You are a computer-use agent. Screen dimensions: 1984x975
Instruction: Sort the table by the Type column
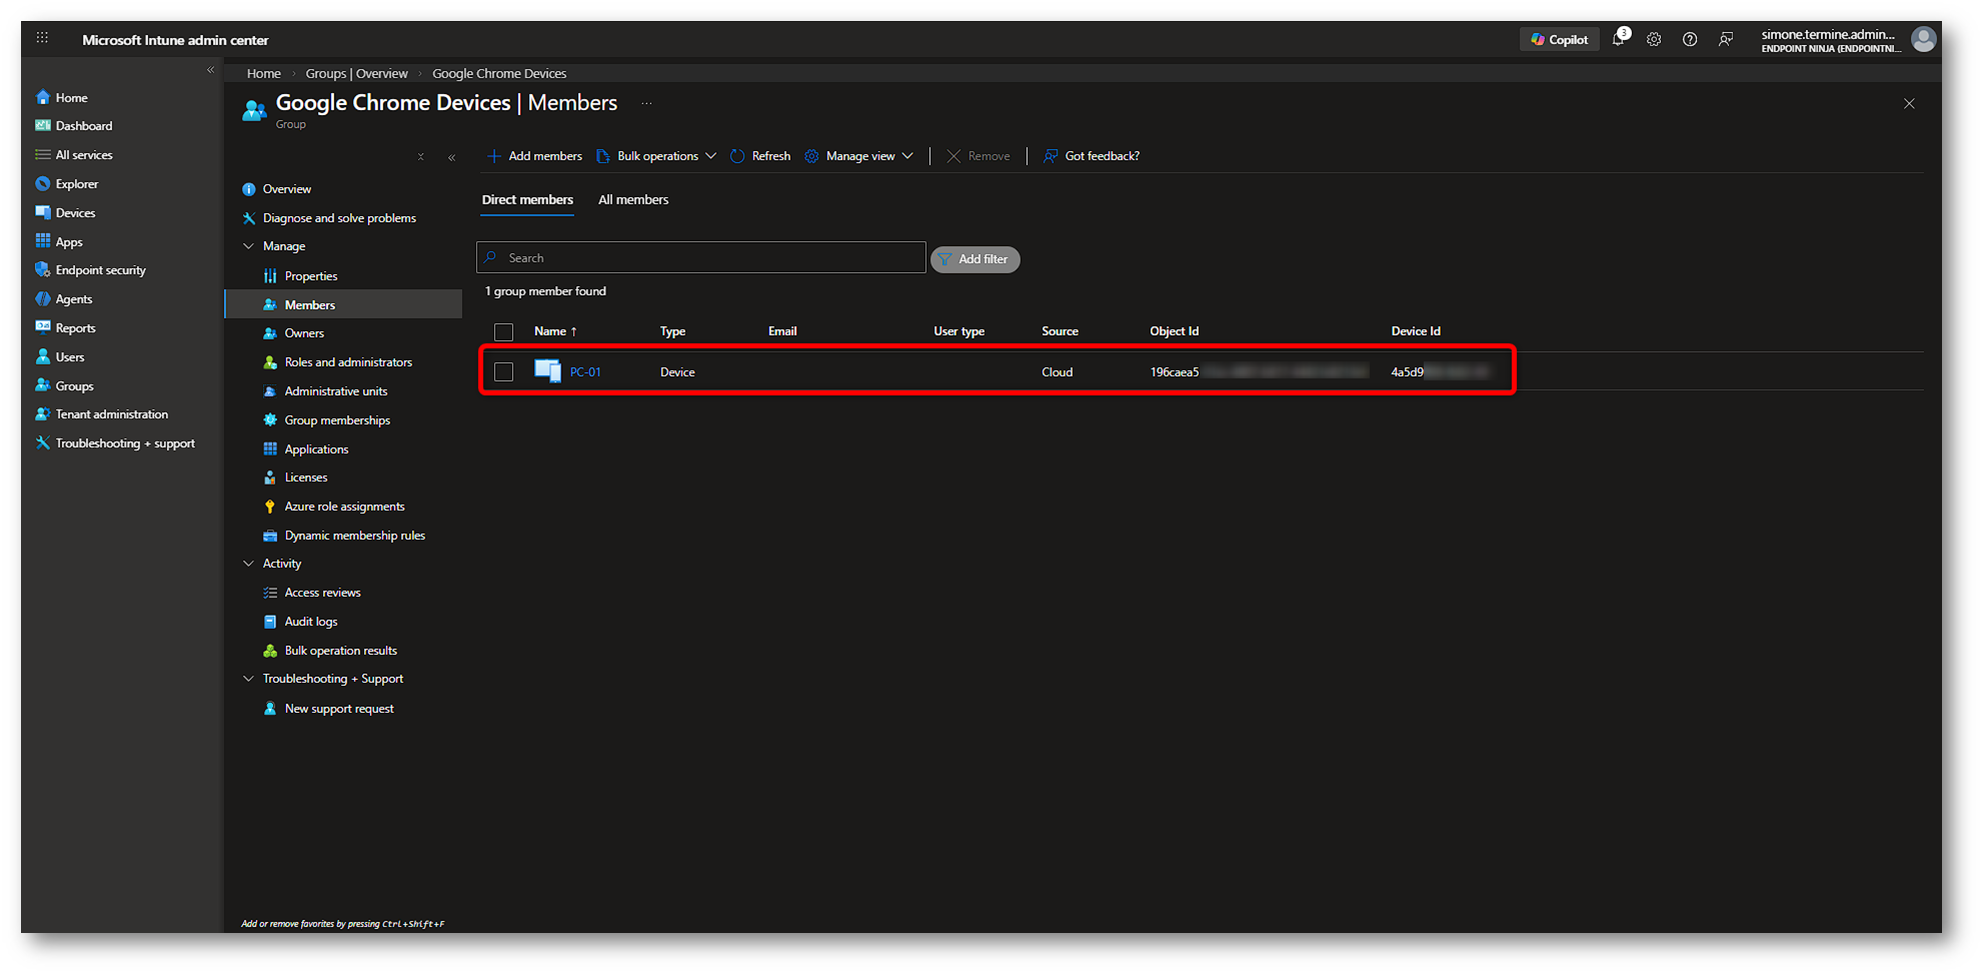pos(673,331)
